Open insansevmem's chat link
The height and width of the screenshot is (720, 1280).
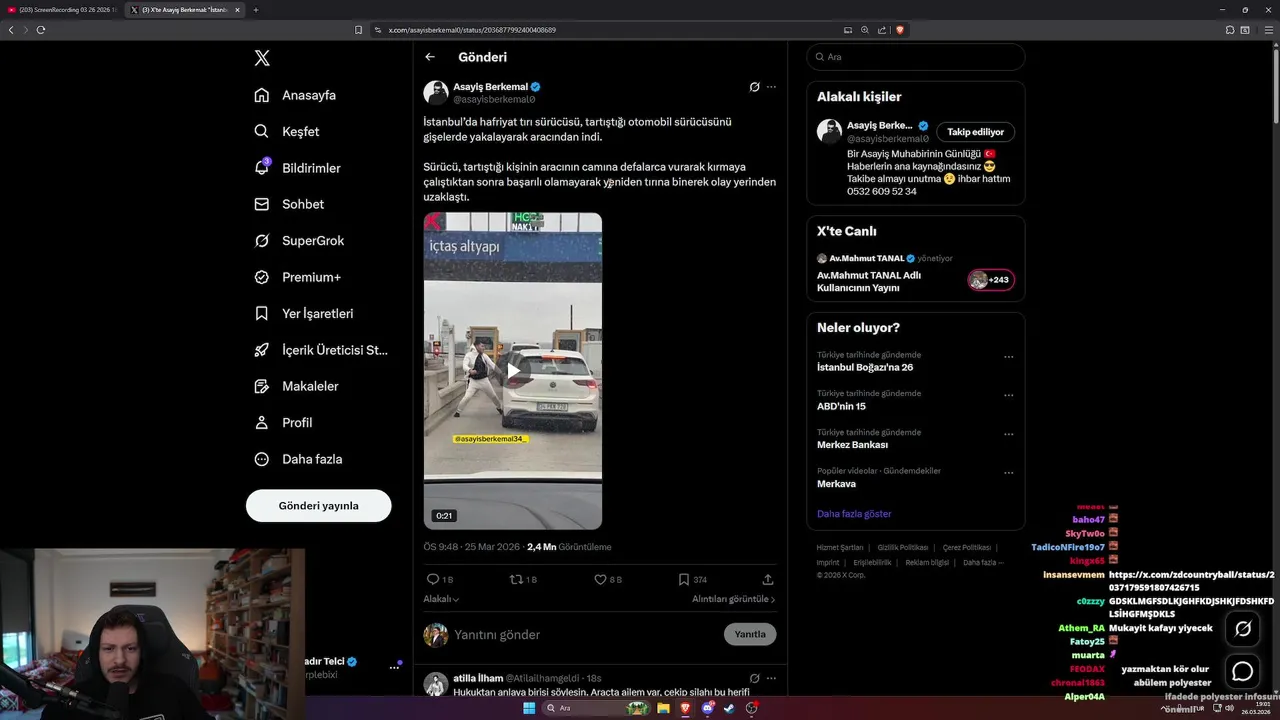1192,581
